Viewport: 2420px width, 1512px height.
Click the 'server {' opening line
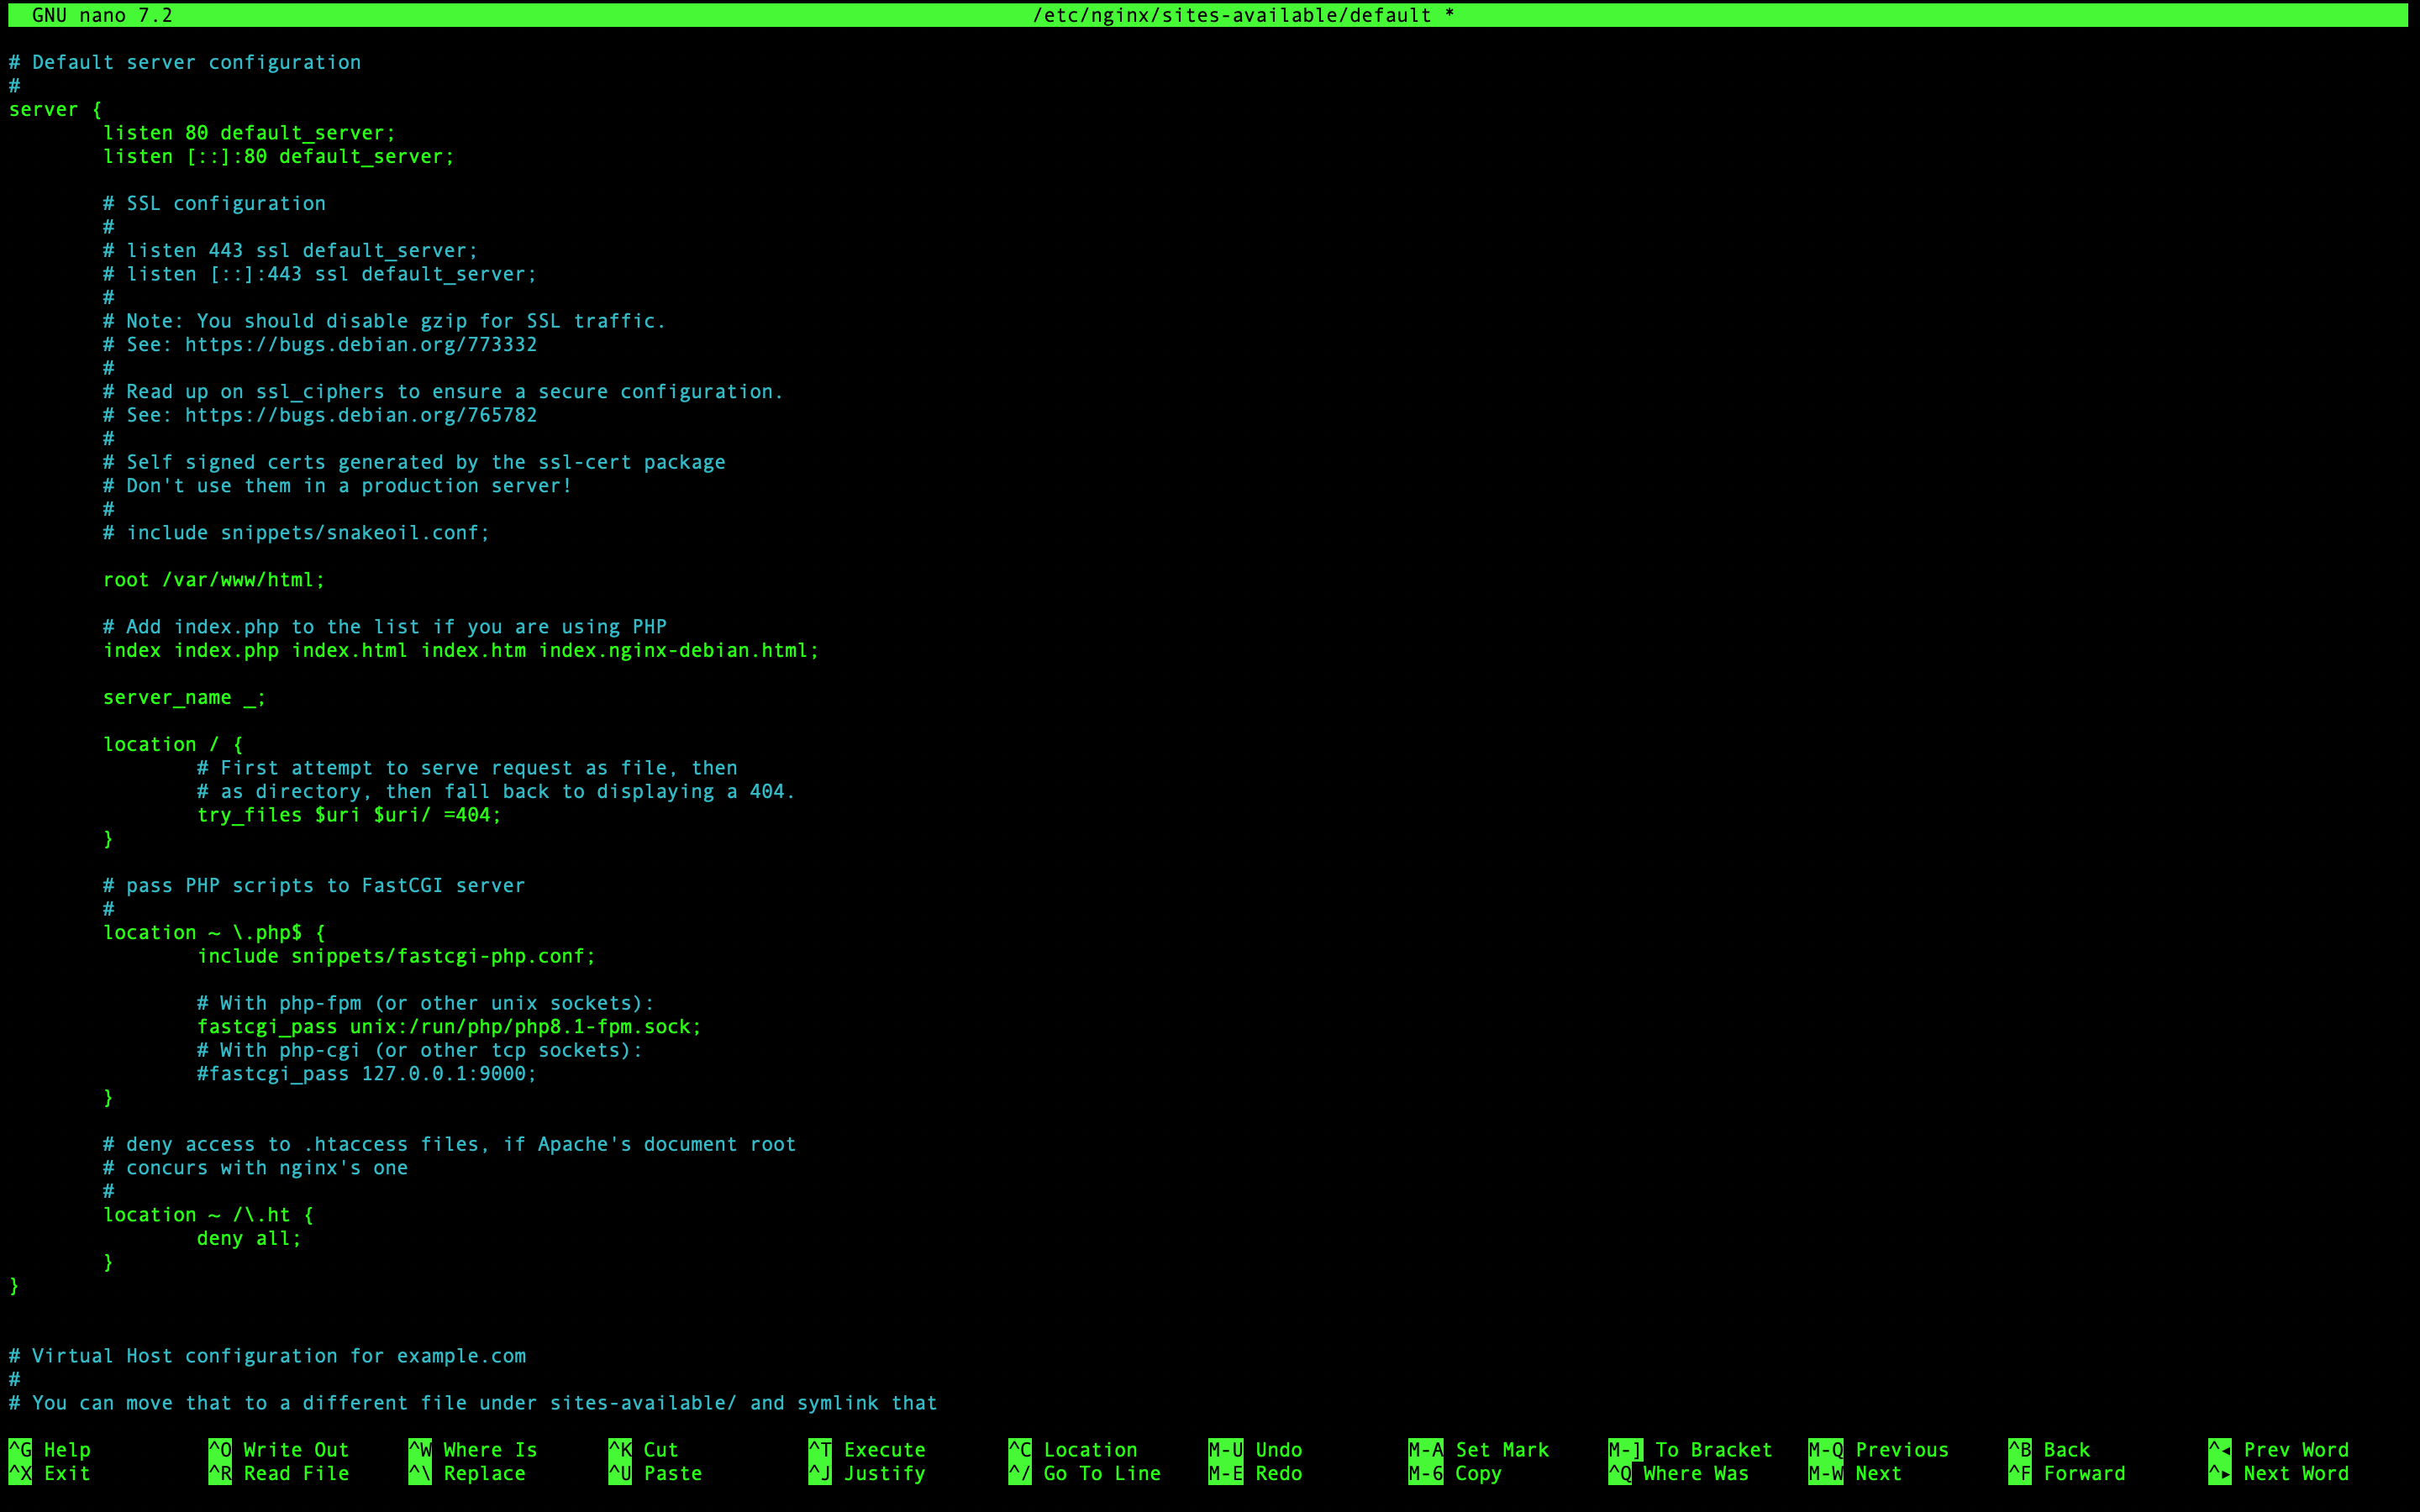pyautogui.click(x=55, y=109)
